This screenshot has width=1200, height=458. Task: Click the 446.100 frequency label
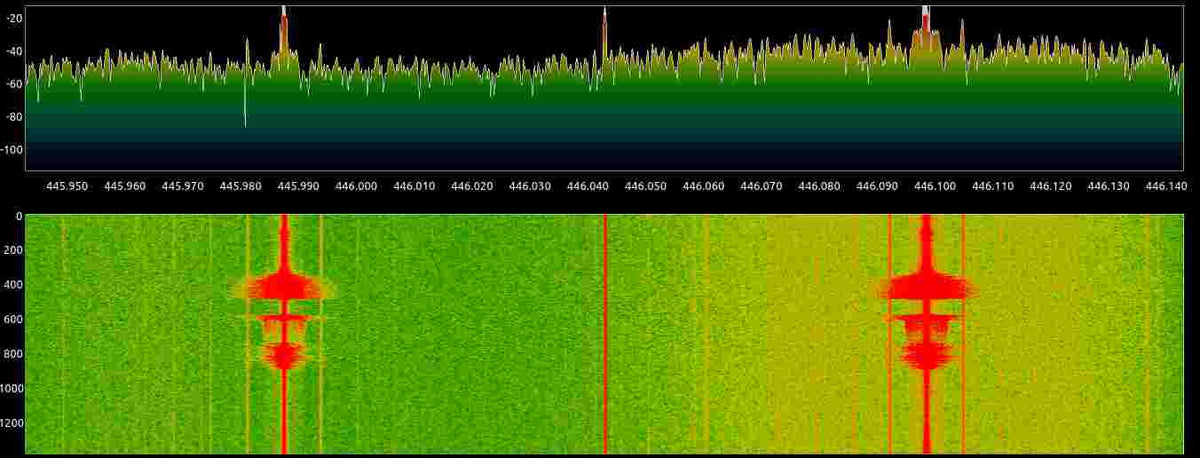point(937,186)
